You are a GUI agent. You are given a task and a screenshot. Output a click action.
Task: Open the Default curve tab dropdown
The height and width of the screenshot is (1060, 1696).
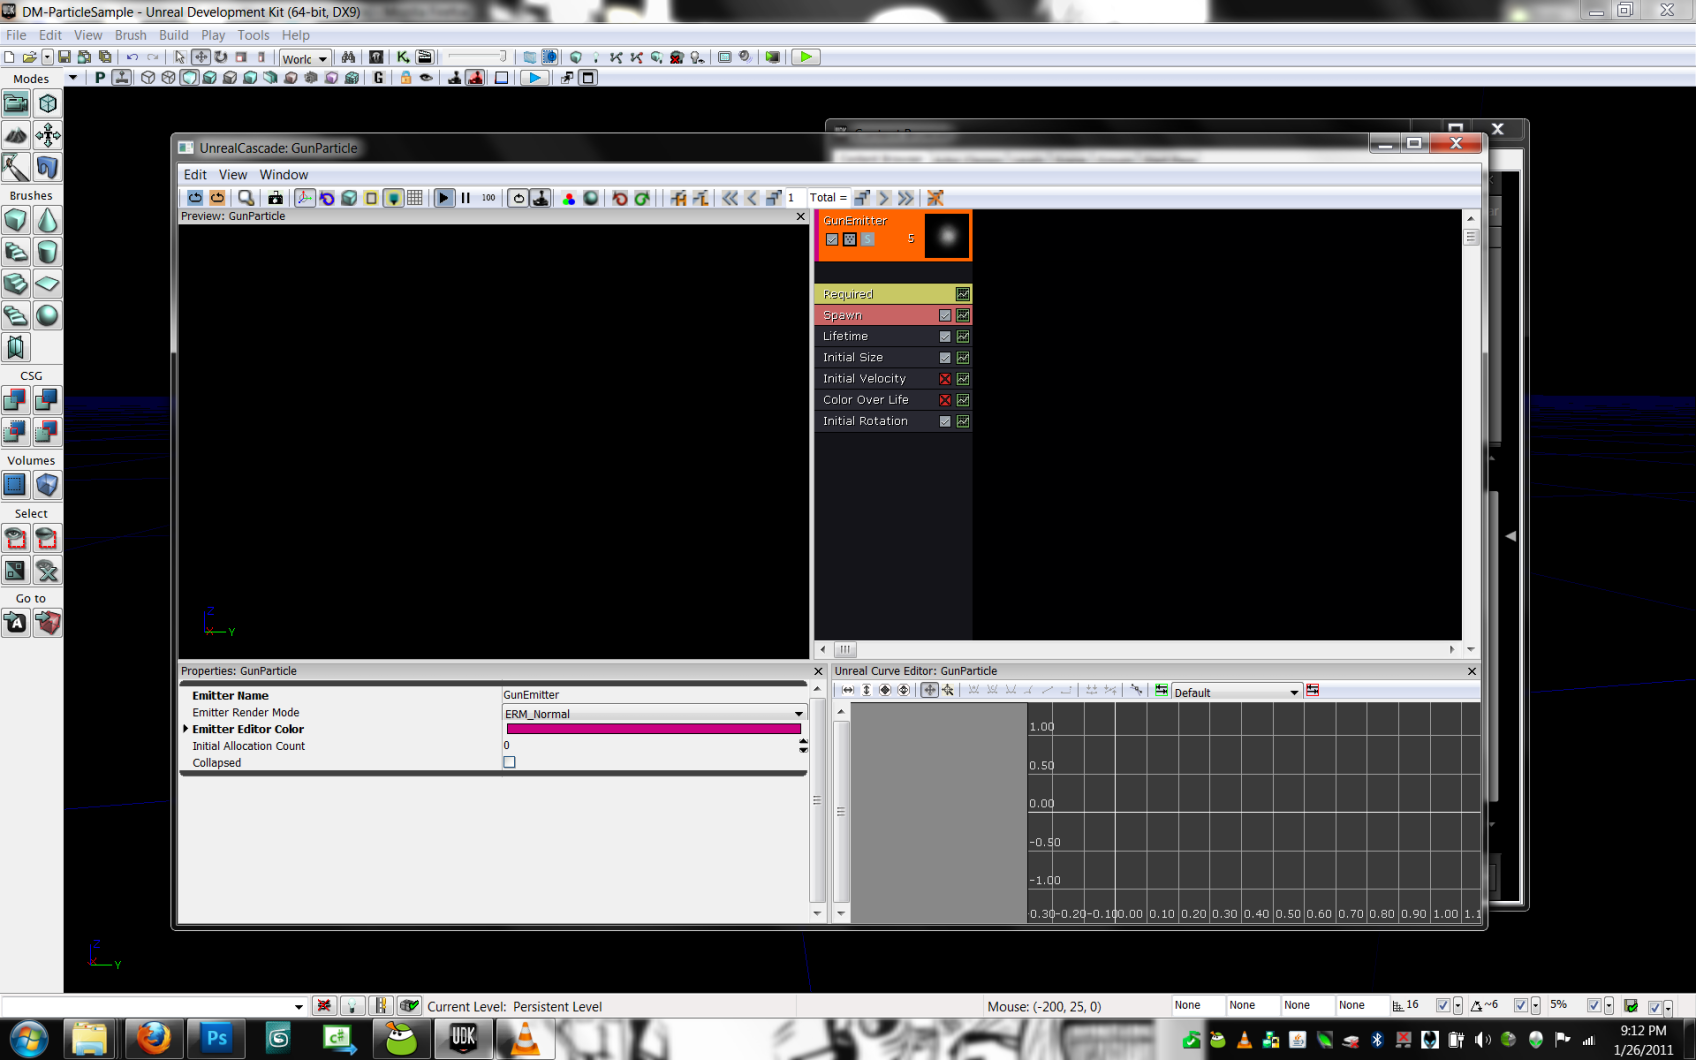point(1236,692)
